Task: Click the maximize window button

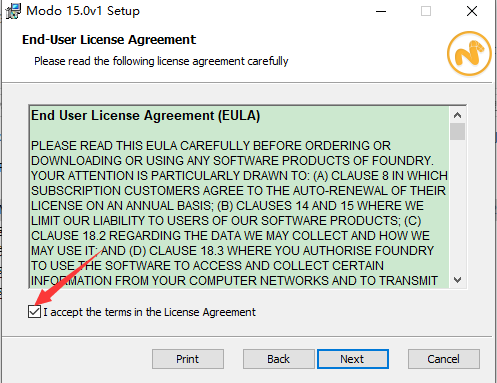Action: (426, 11)
